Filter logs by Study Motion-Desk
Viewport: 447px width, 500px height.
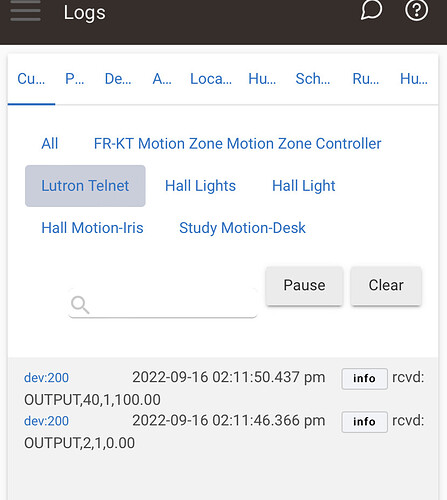click(242, 228)
